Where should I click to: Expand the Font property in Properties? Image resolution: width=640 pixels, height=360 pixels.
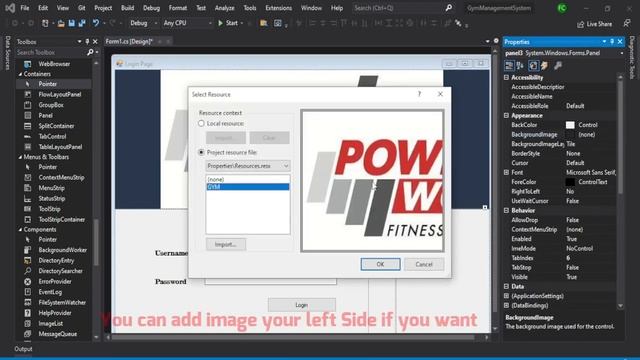(507, 173)
